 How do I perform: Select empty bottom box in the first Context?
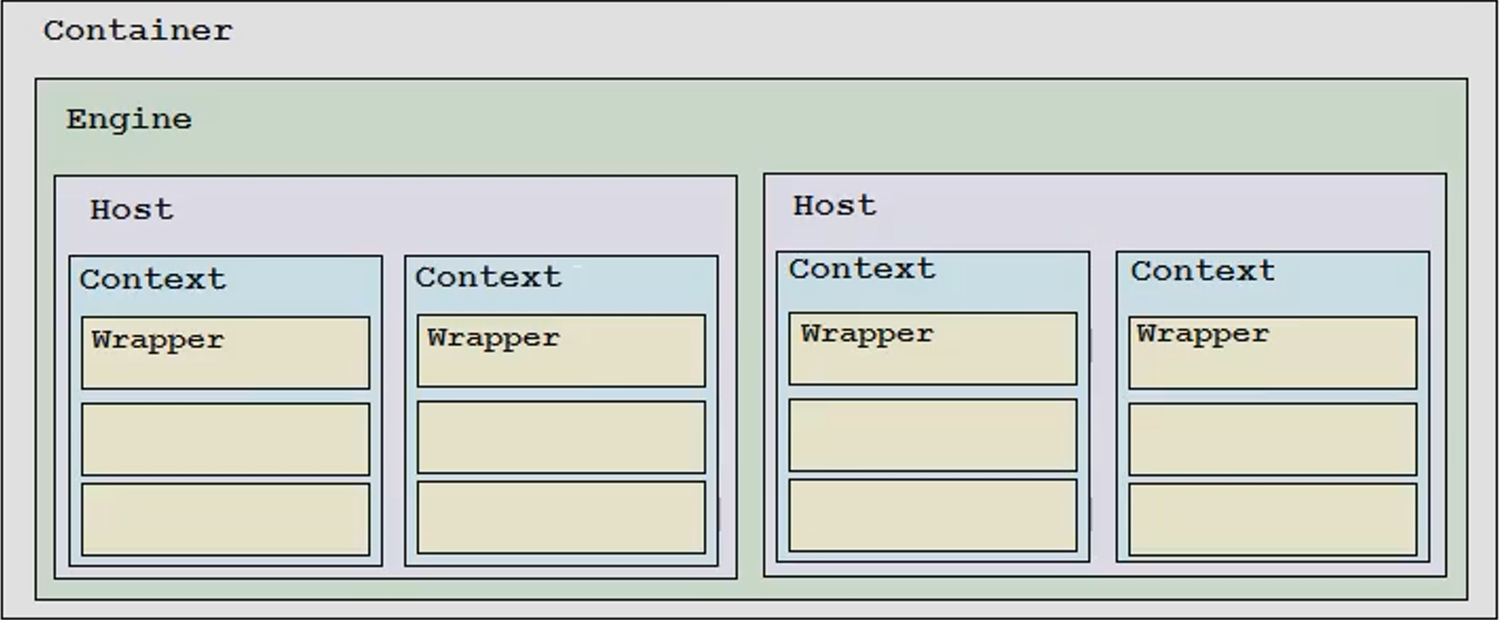[x=226, y=520]
